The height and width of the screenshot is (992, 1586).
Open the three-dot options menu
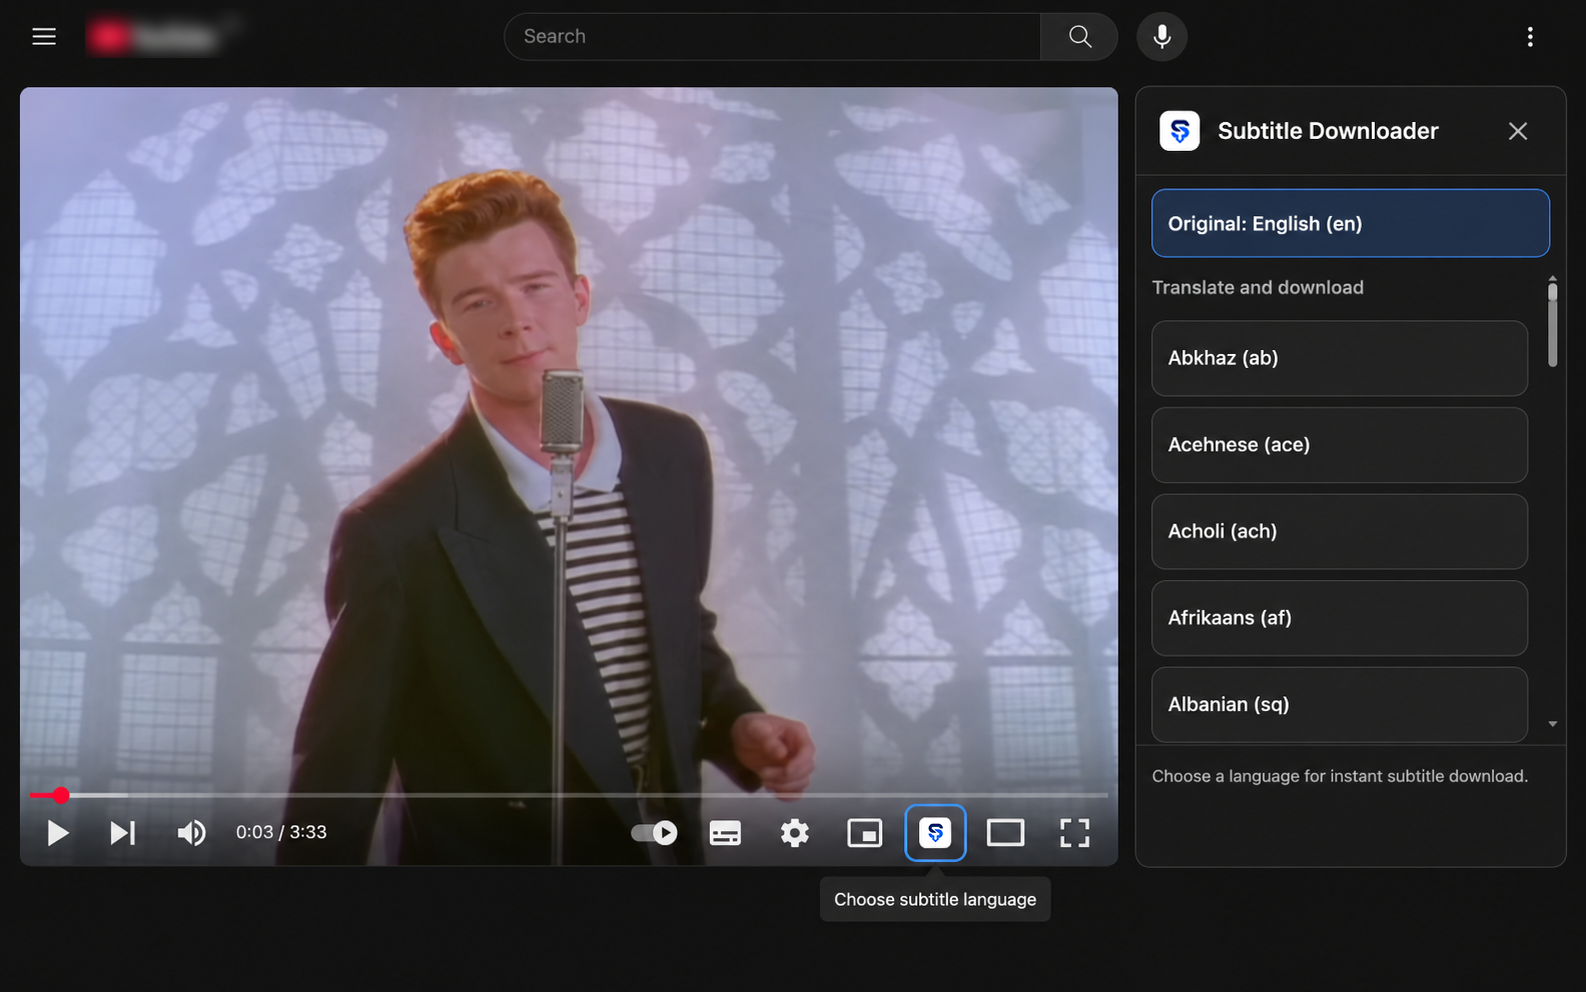(x=1530, y=37)
